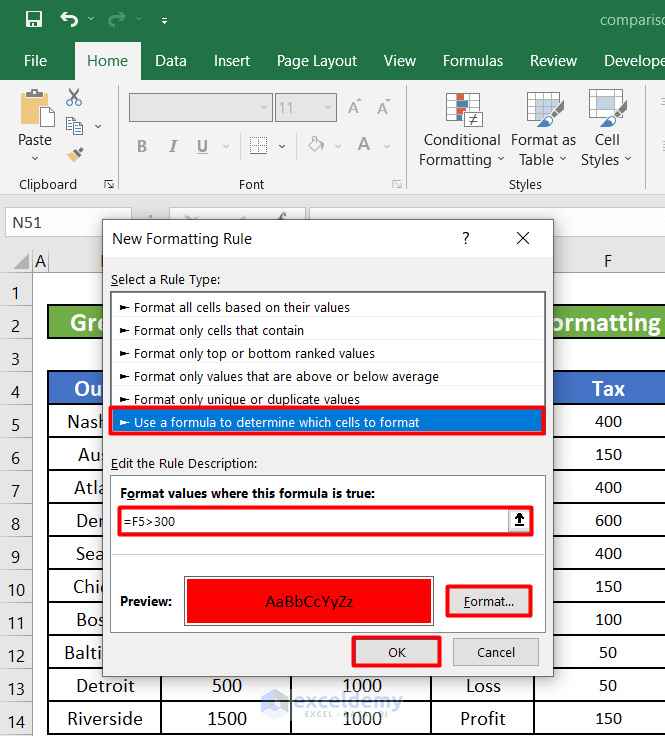Select column F header
The image size is (665, 736).
(608, 261)
